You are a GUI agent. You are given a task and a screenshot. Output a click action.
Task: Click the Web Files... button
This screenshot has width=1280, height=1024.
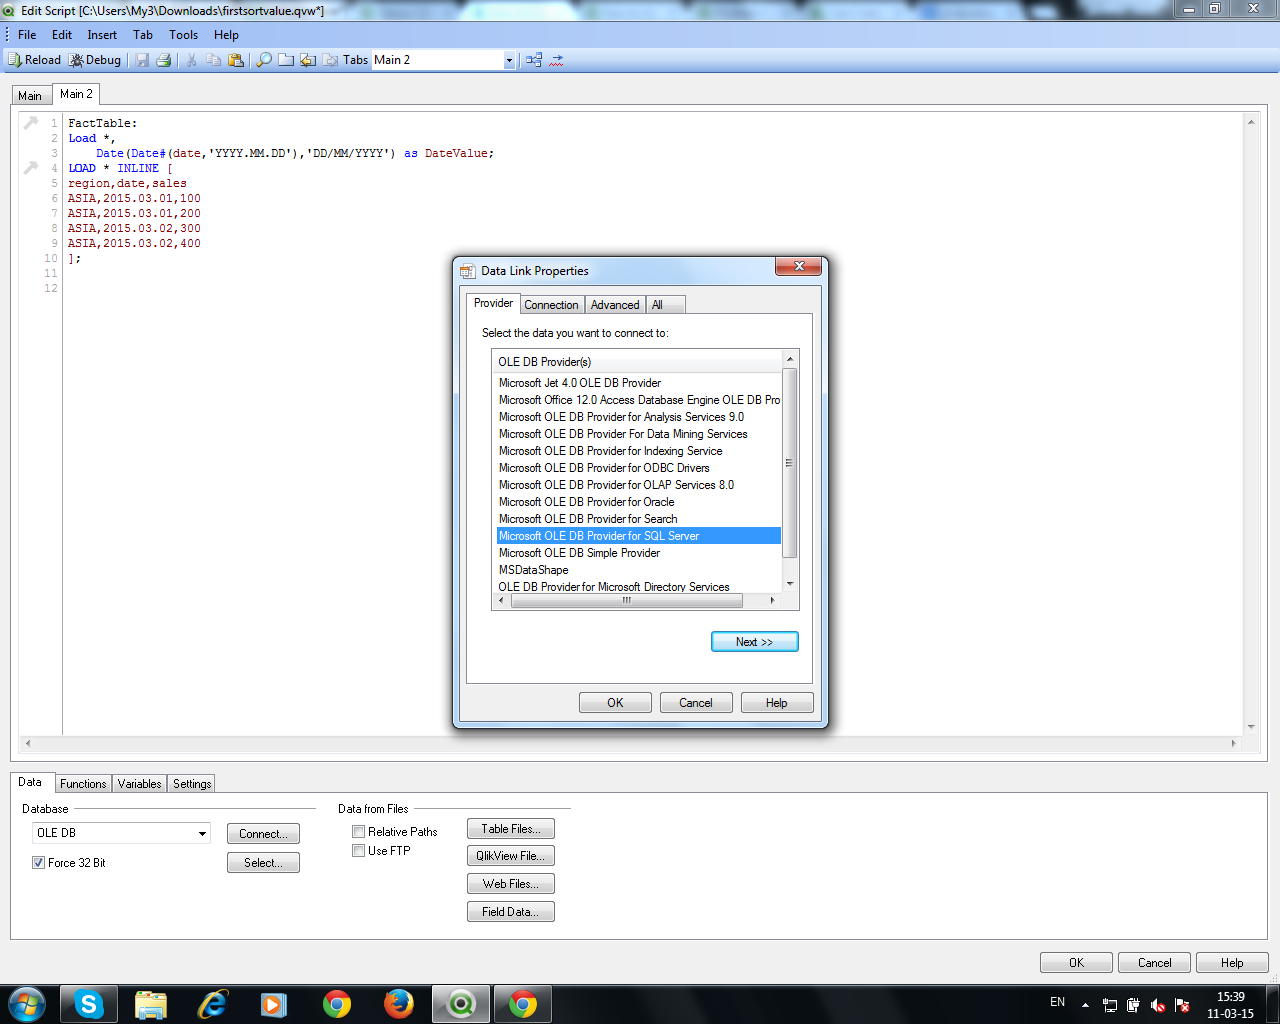pos(511,884)
